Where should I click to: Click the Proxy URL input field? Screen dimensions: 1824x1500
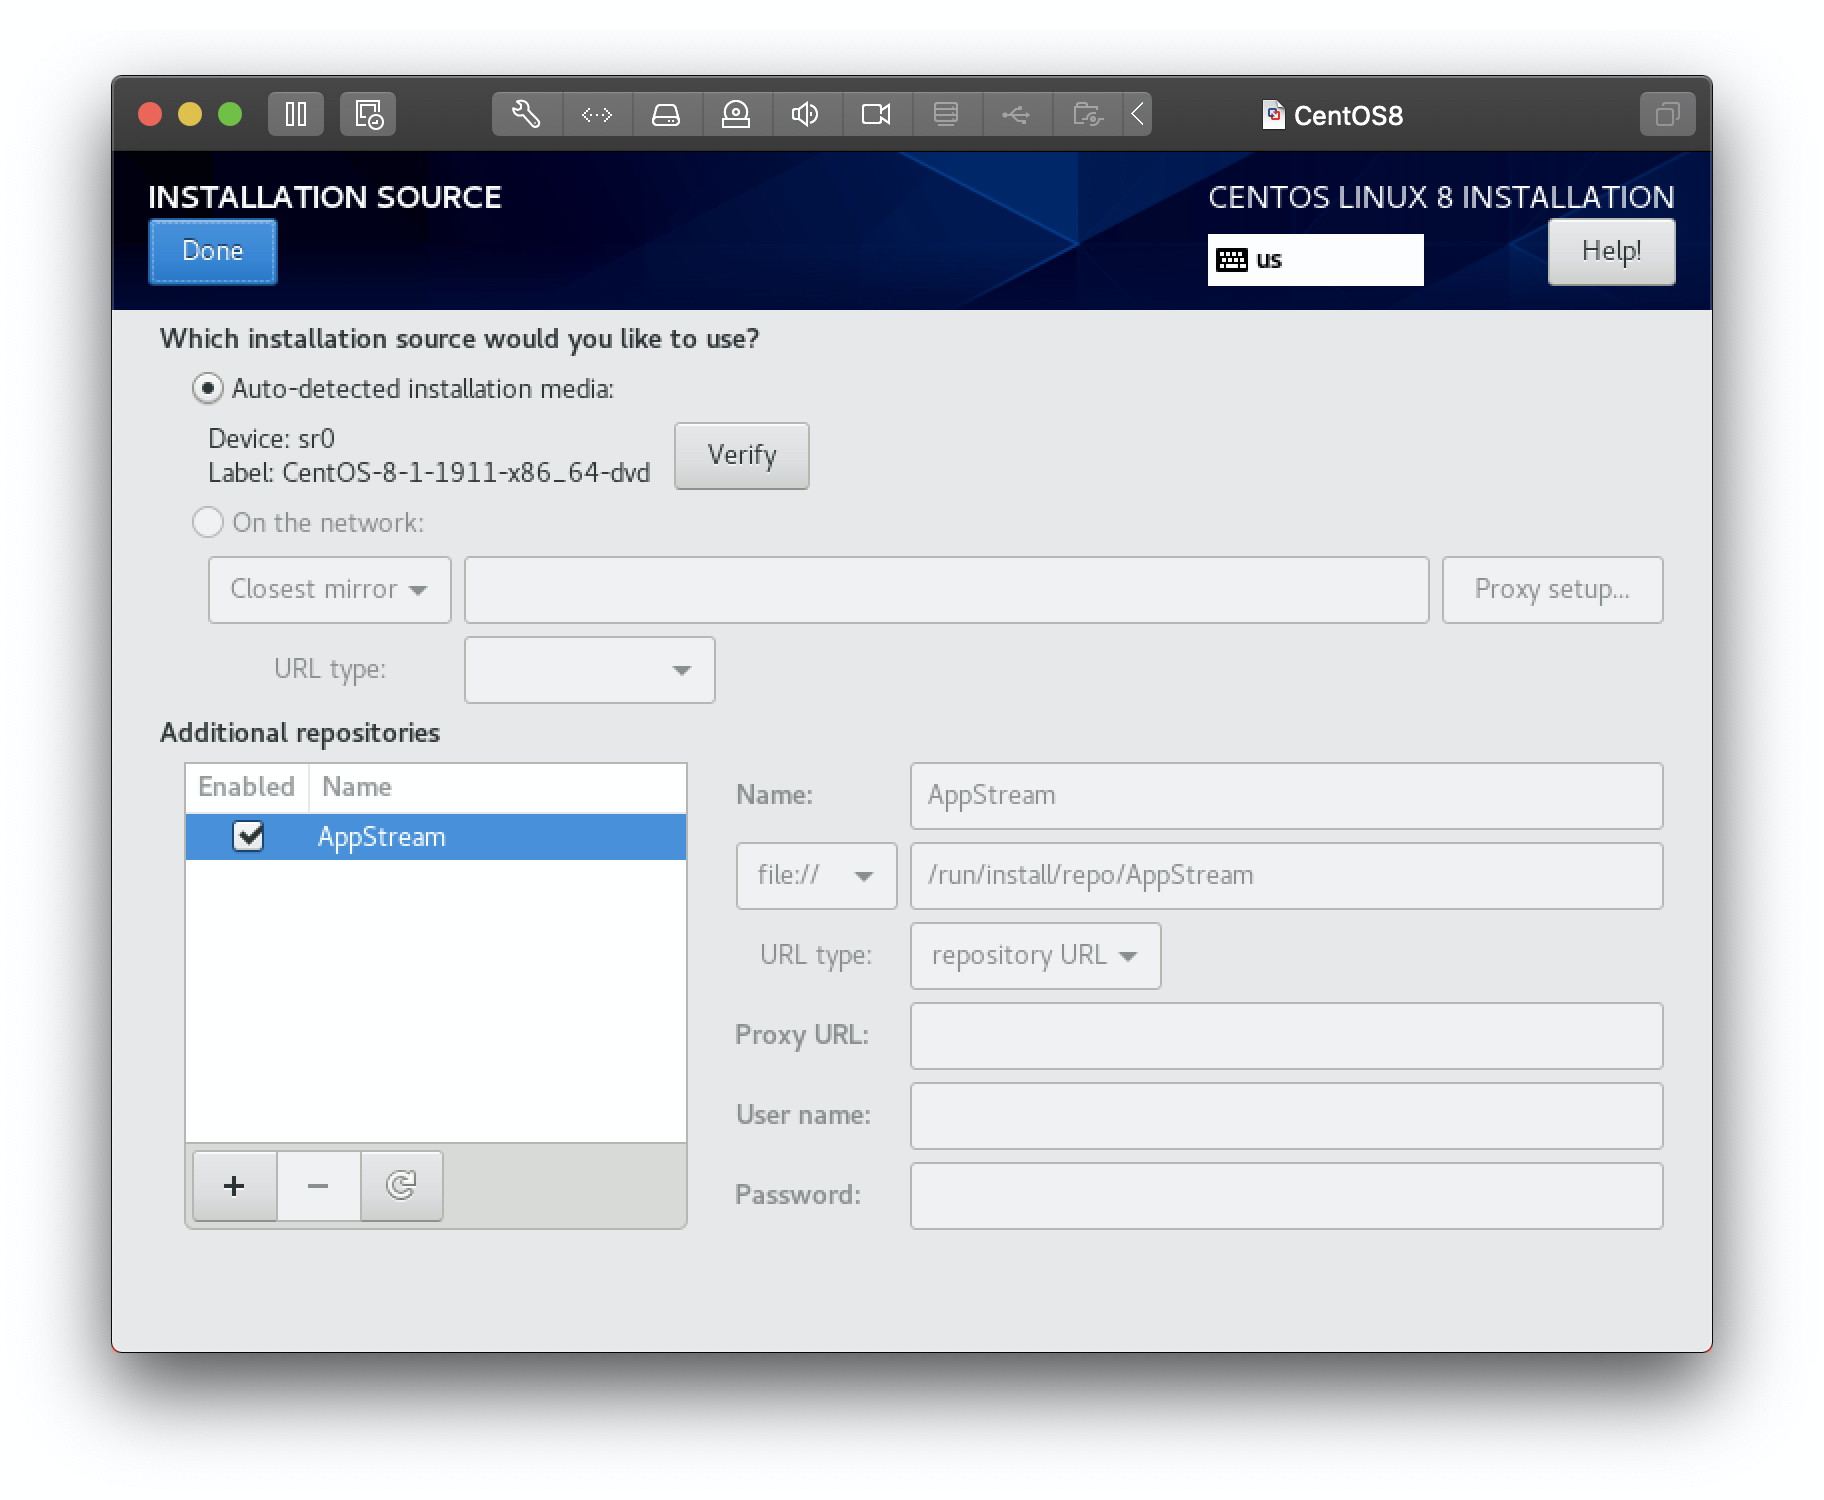(x=1286, y=1036)
